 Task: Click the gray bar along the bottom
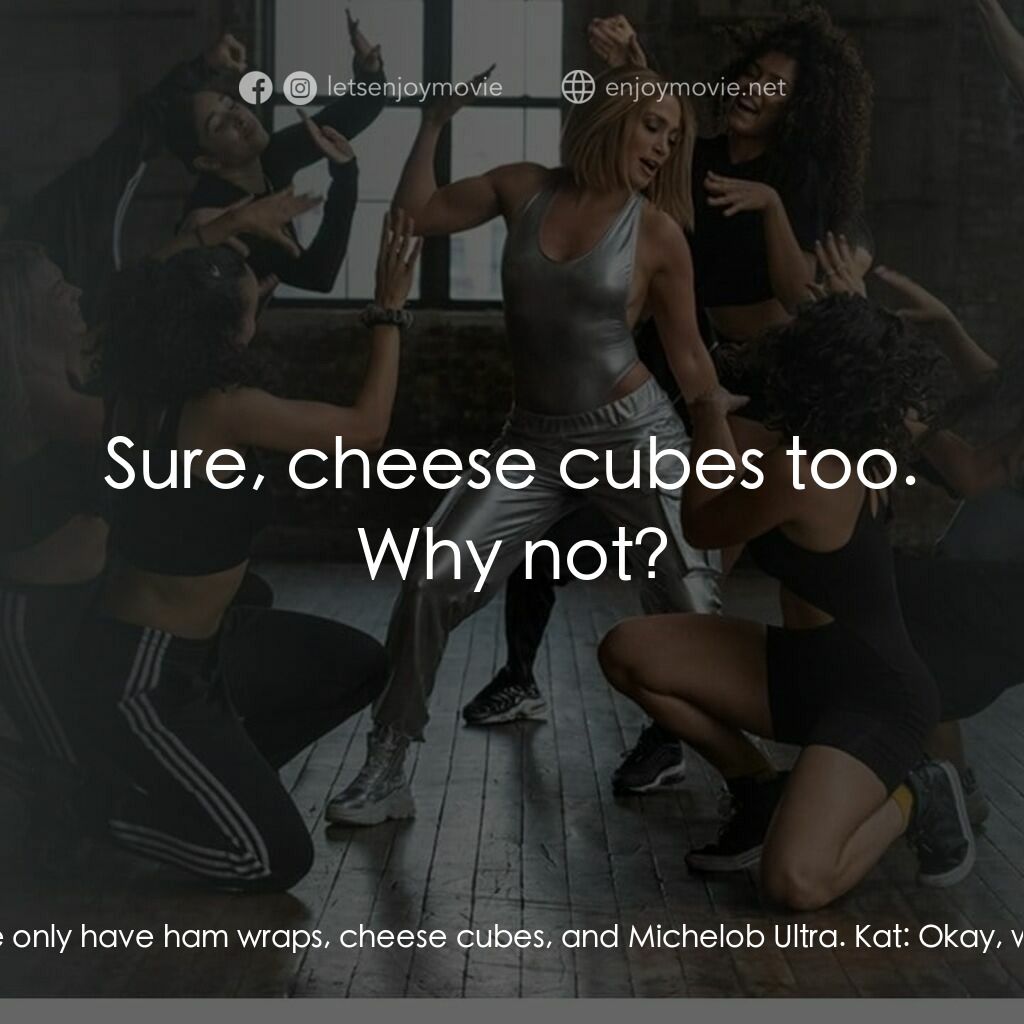click(512, 1011)
